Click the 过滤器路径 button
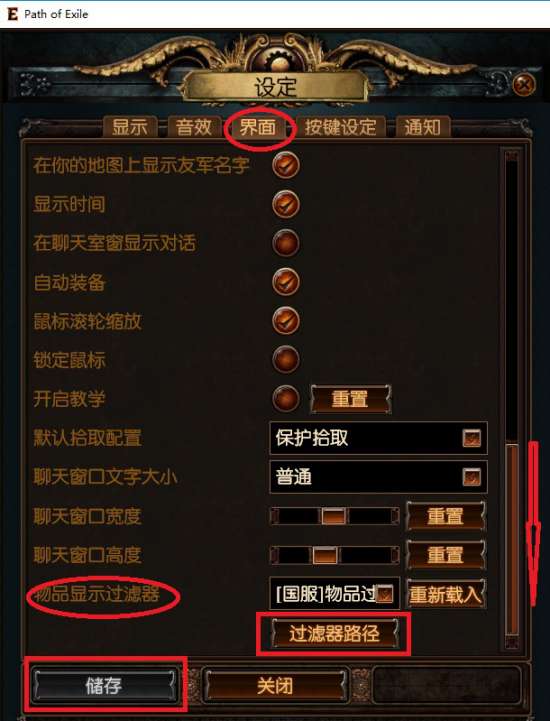Viewport: 550px width, 721px height. pos(334,634)
